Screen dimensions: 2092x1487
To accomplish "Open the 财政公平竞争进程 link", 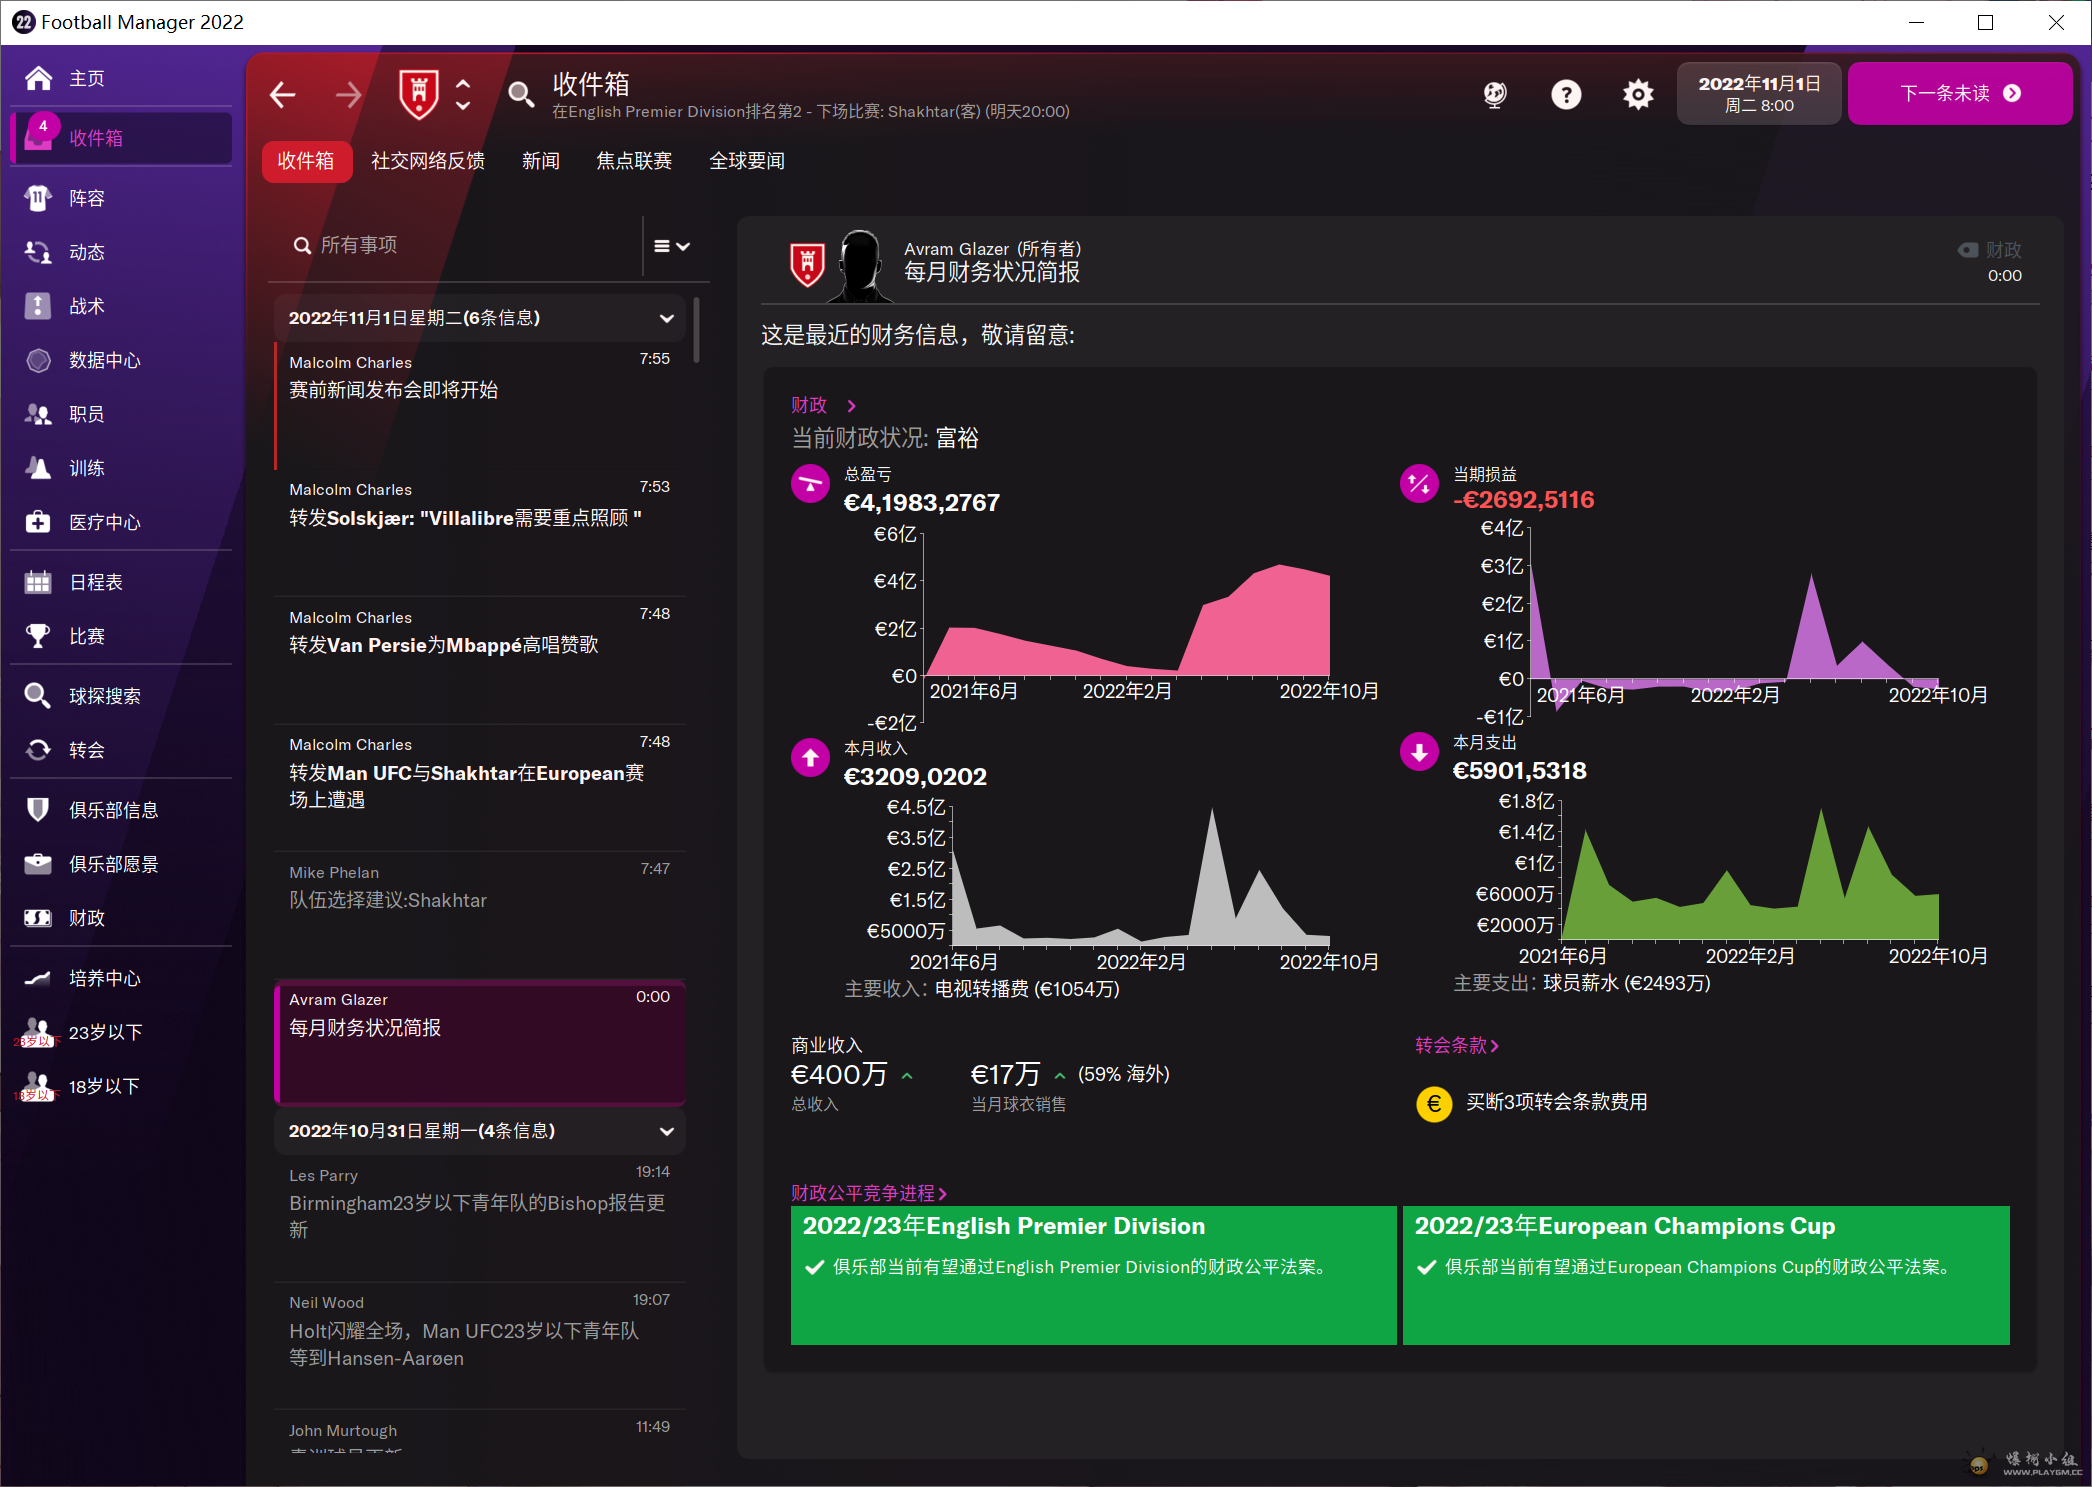I will [867, 1193].
